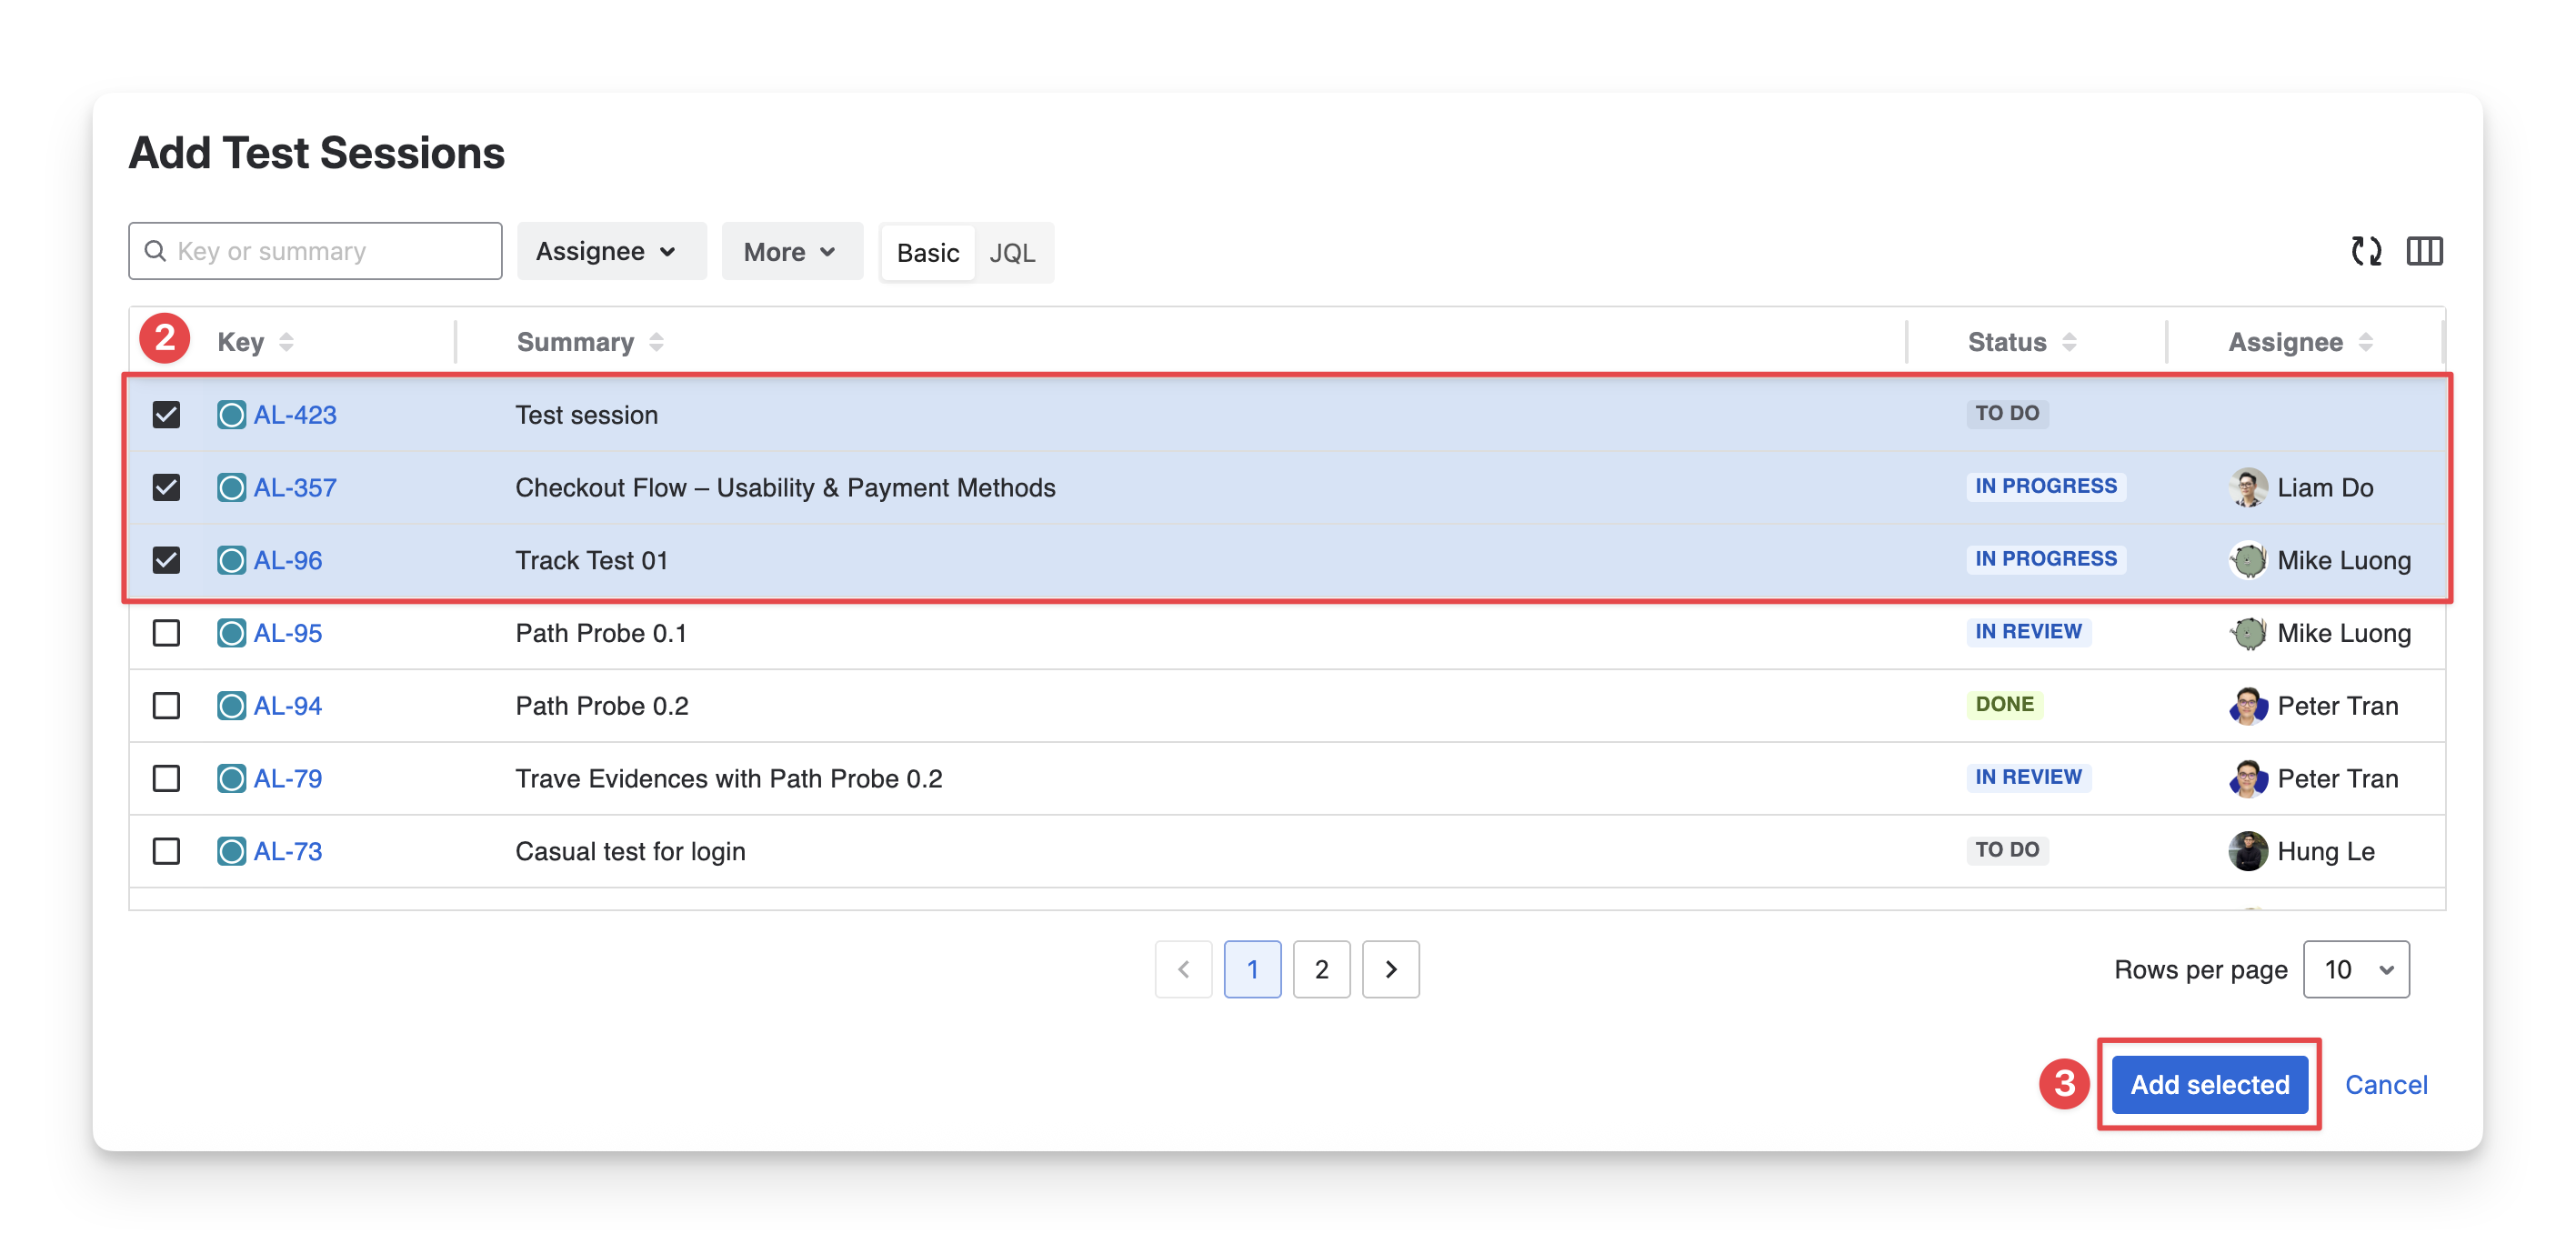Go to page 2 of results
The height and width of the screenshot is (1244, 2576).
point(1321,969)
